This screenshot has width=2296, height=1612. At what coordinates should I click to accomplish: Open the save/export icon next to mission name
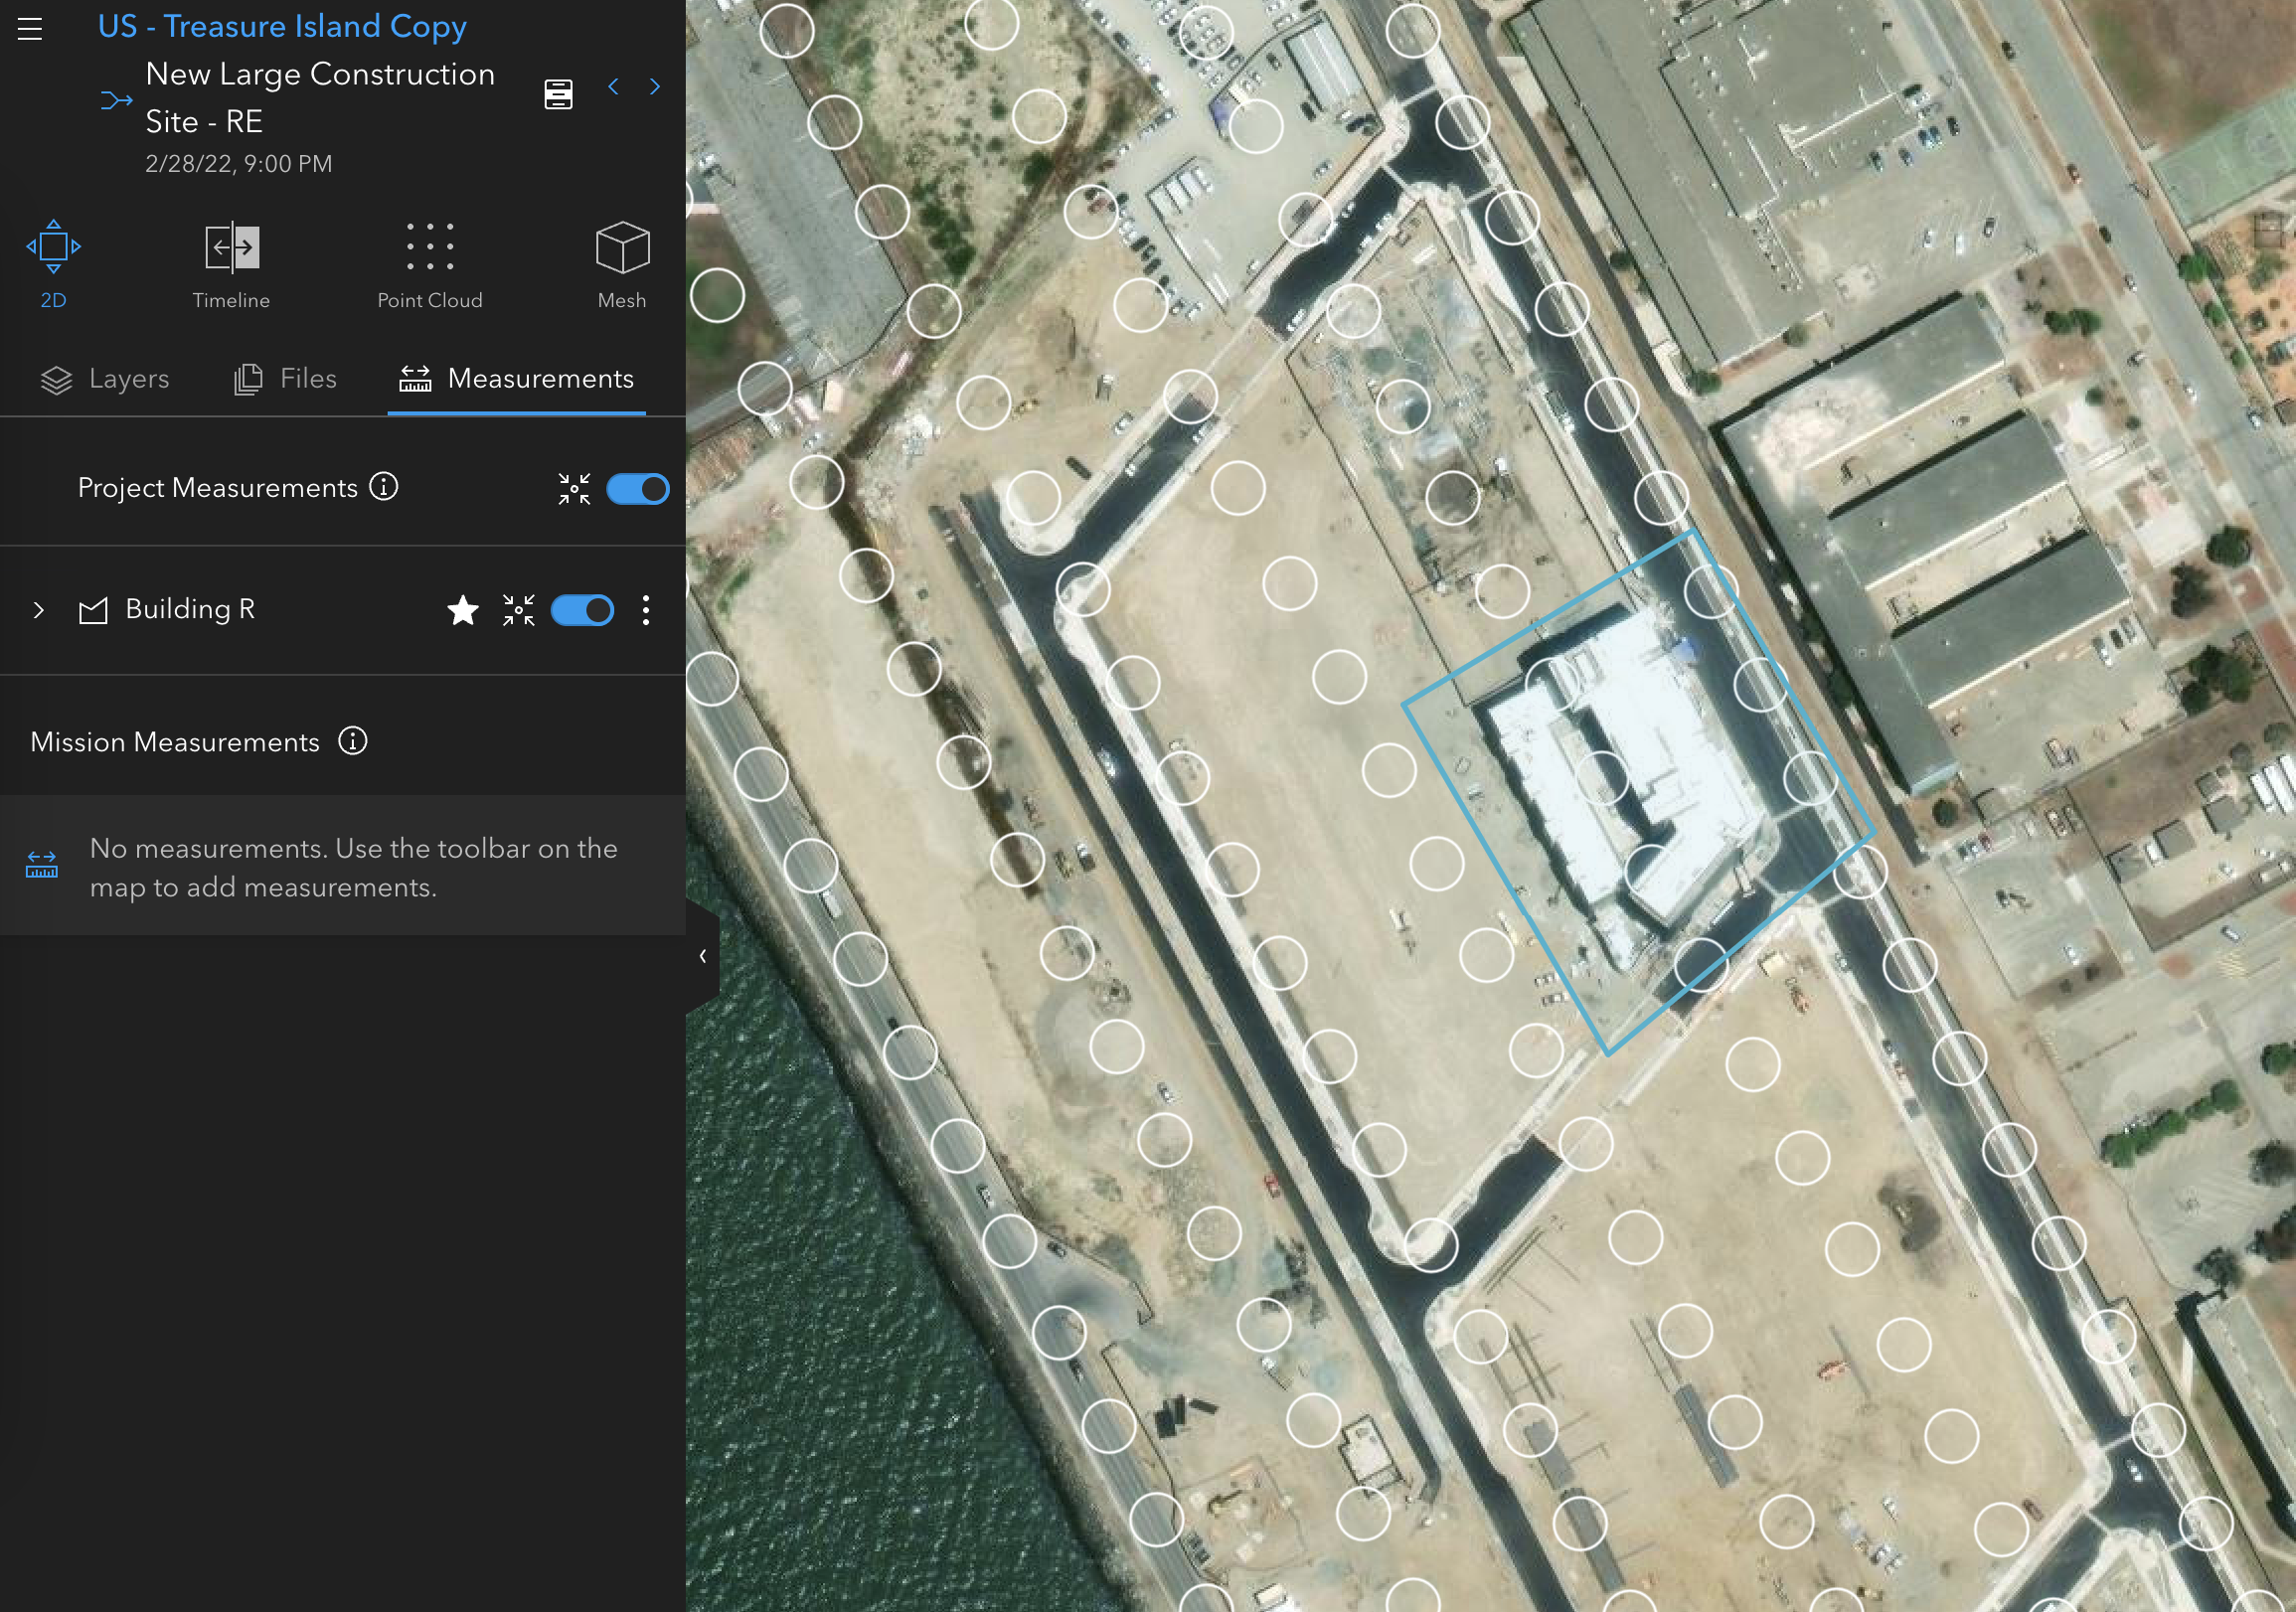pyautogui.click(x=558, y=93)
